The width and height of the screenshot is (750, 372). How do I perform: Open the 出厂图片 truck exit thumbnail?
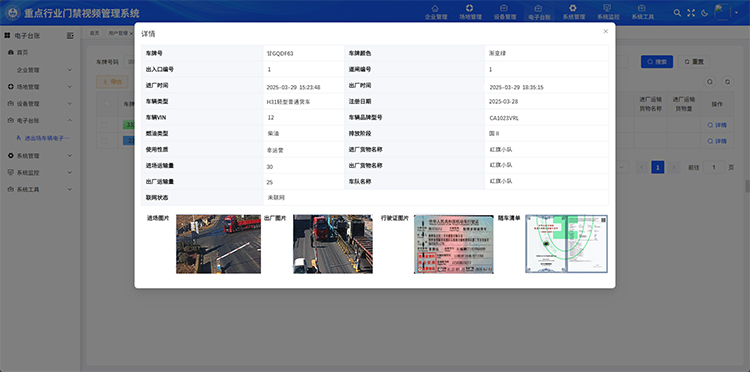(x=332, y=244)
